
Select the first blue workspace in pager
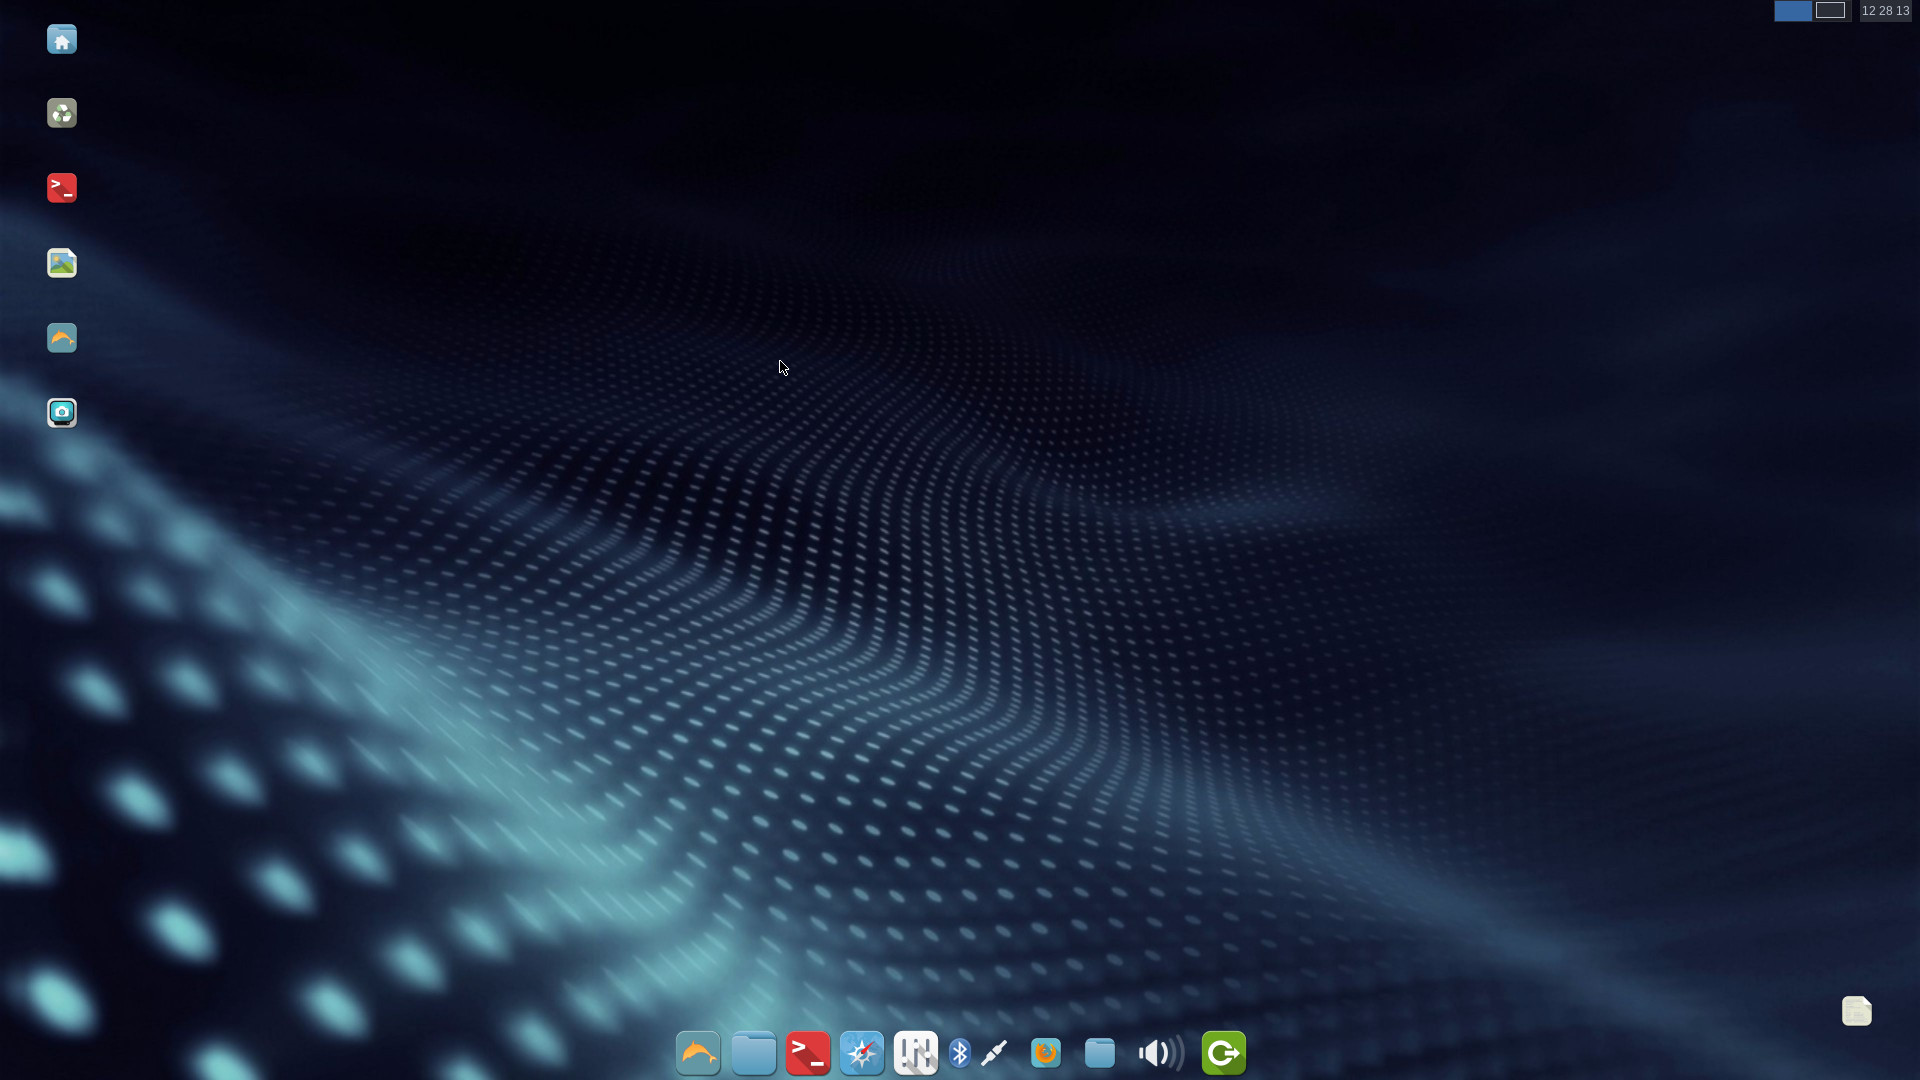(1793, 10)
